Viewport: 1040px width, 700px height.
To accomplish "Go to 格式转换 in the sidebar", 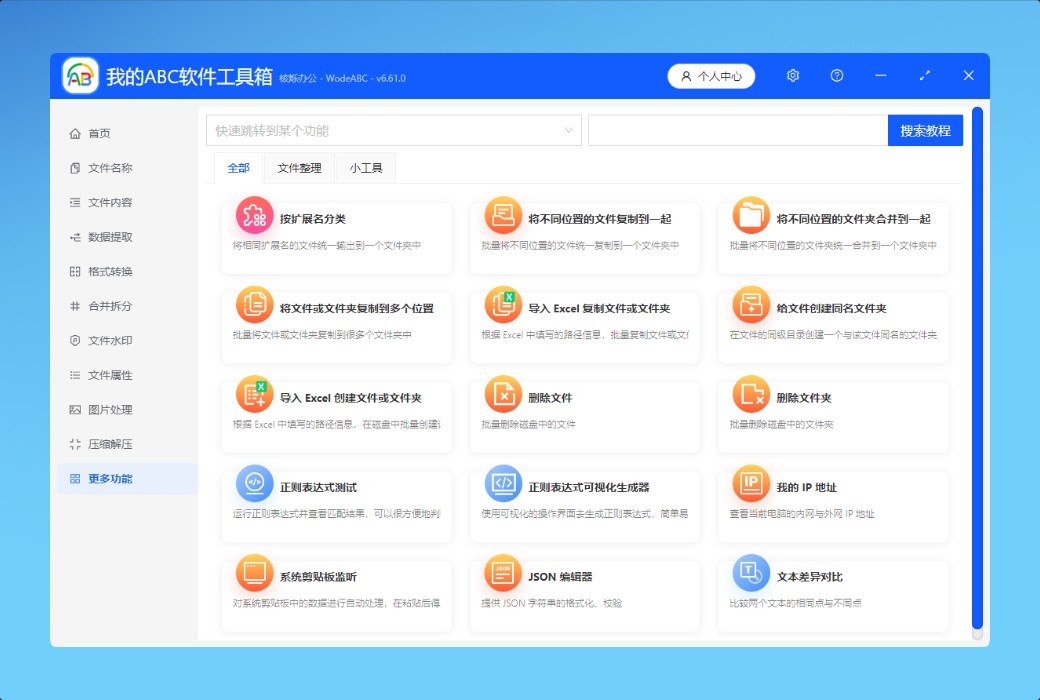I will click(x=110, y=272).
